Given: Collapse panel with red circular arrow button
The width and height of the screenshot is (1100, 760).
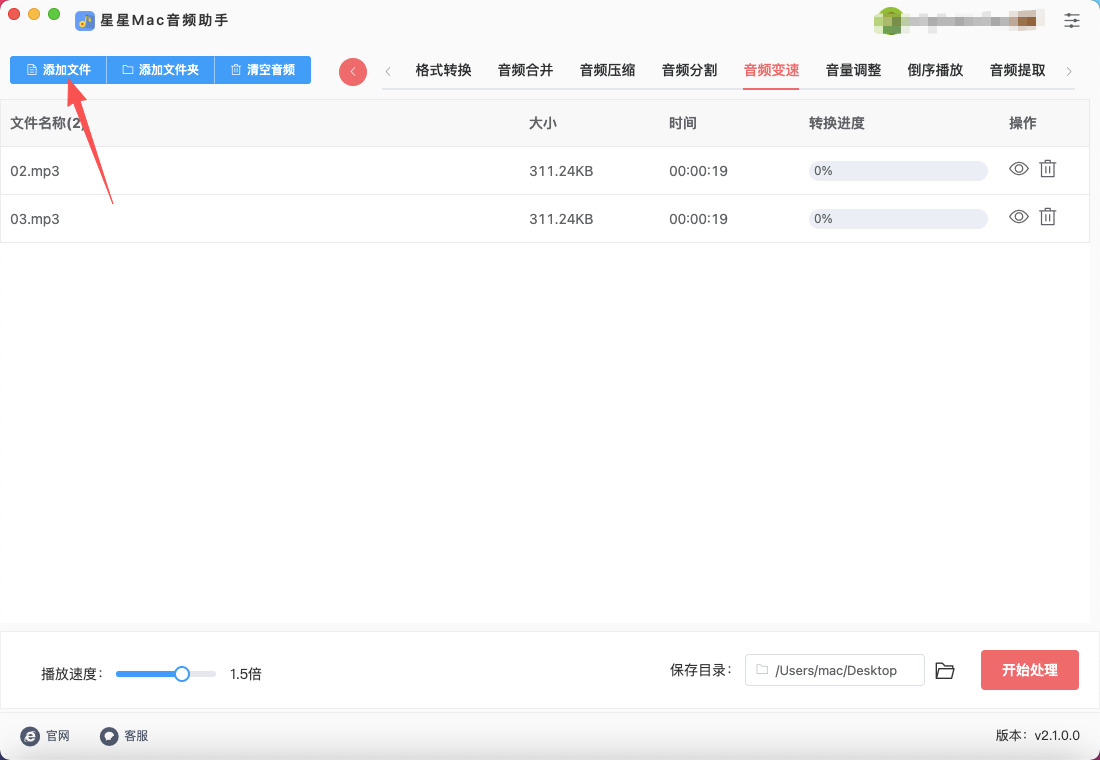Looking at the screenshot, I should pos(353,71).
